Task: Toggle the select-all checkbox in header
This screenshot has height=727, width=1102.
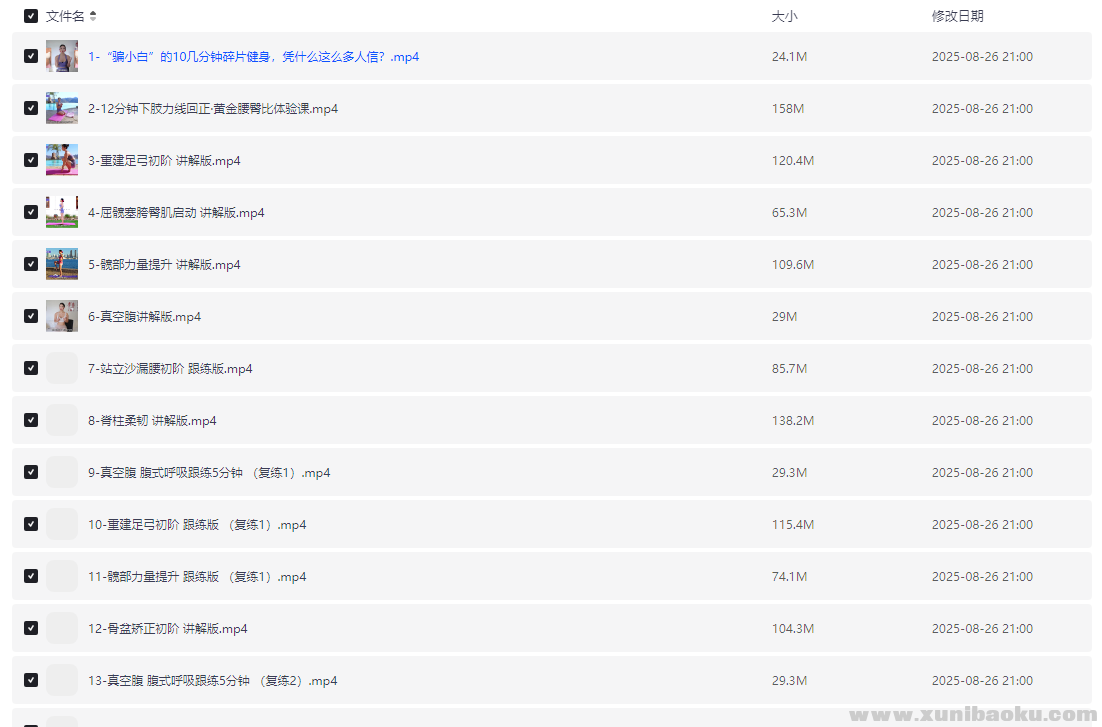Action: point(31,16)
